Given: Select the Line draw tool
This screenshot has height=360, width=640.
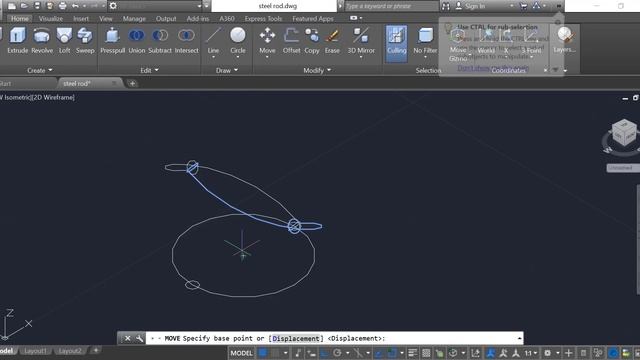Looking at the screenshot, I should point(213,40).
